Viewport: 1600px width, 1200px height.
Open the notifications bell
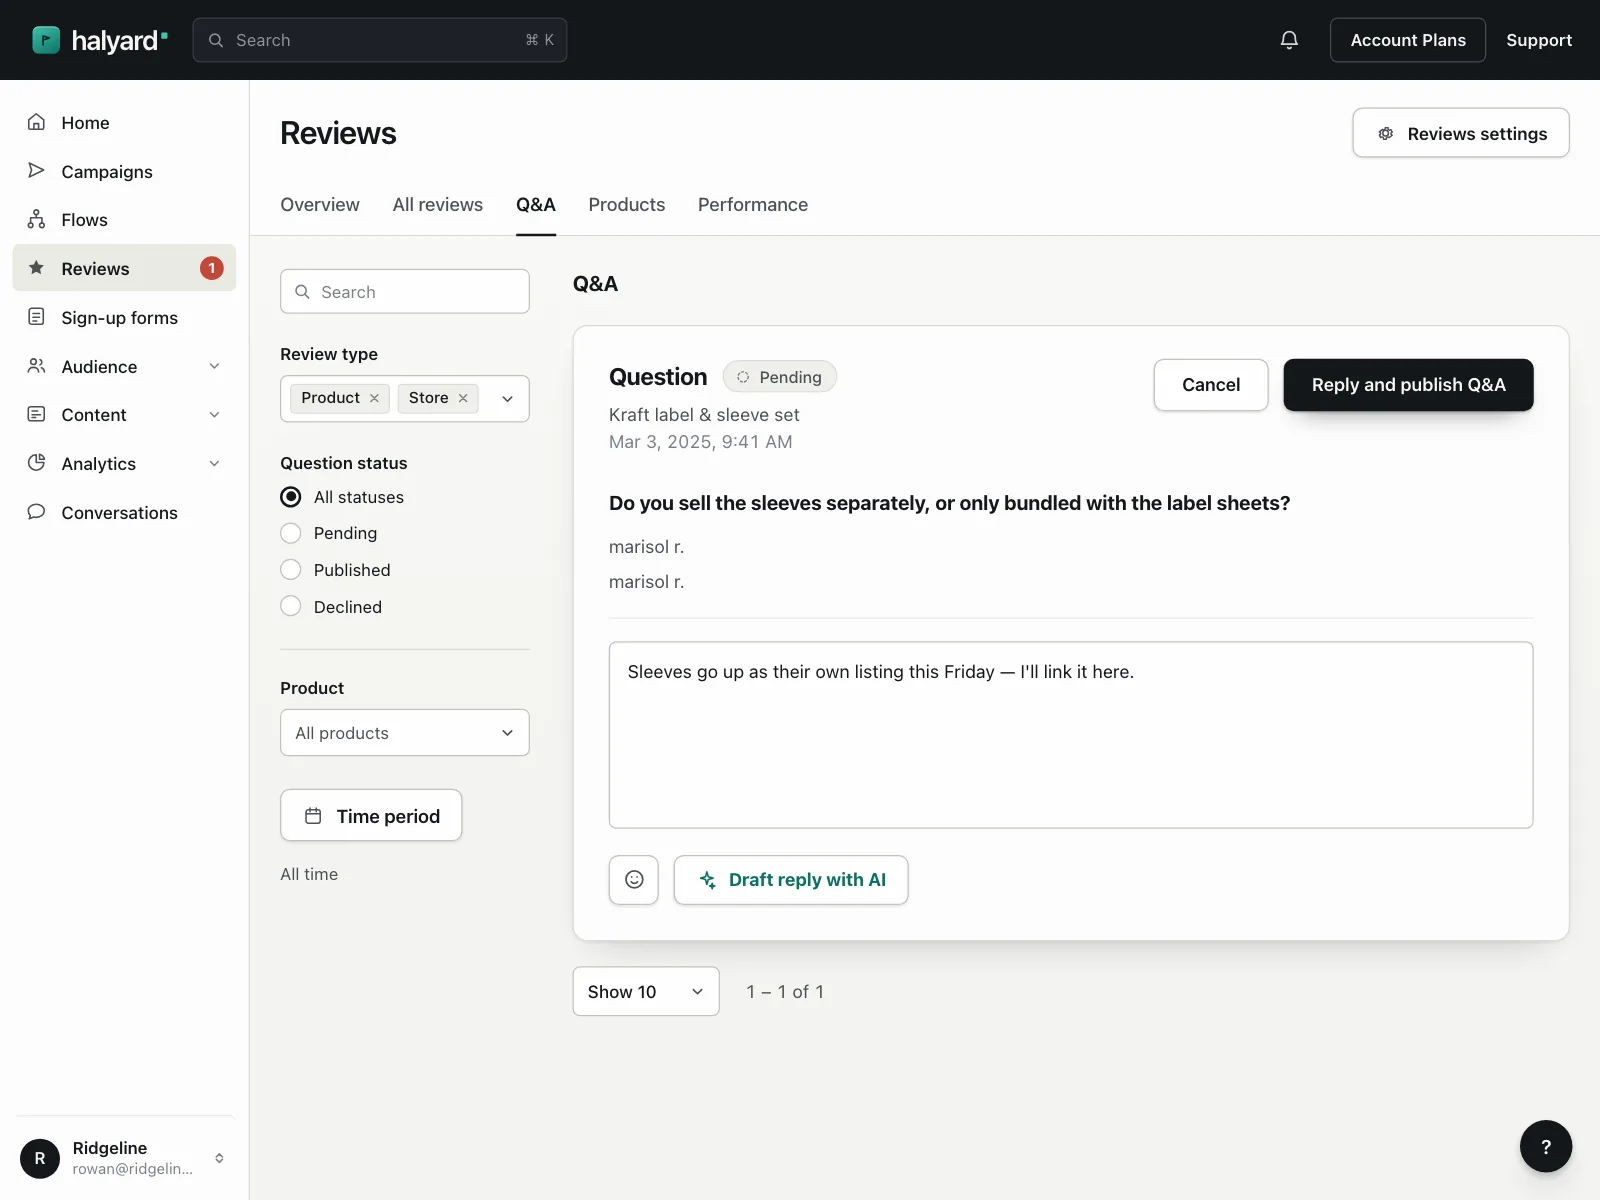coord(1289,40)
